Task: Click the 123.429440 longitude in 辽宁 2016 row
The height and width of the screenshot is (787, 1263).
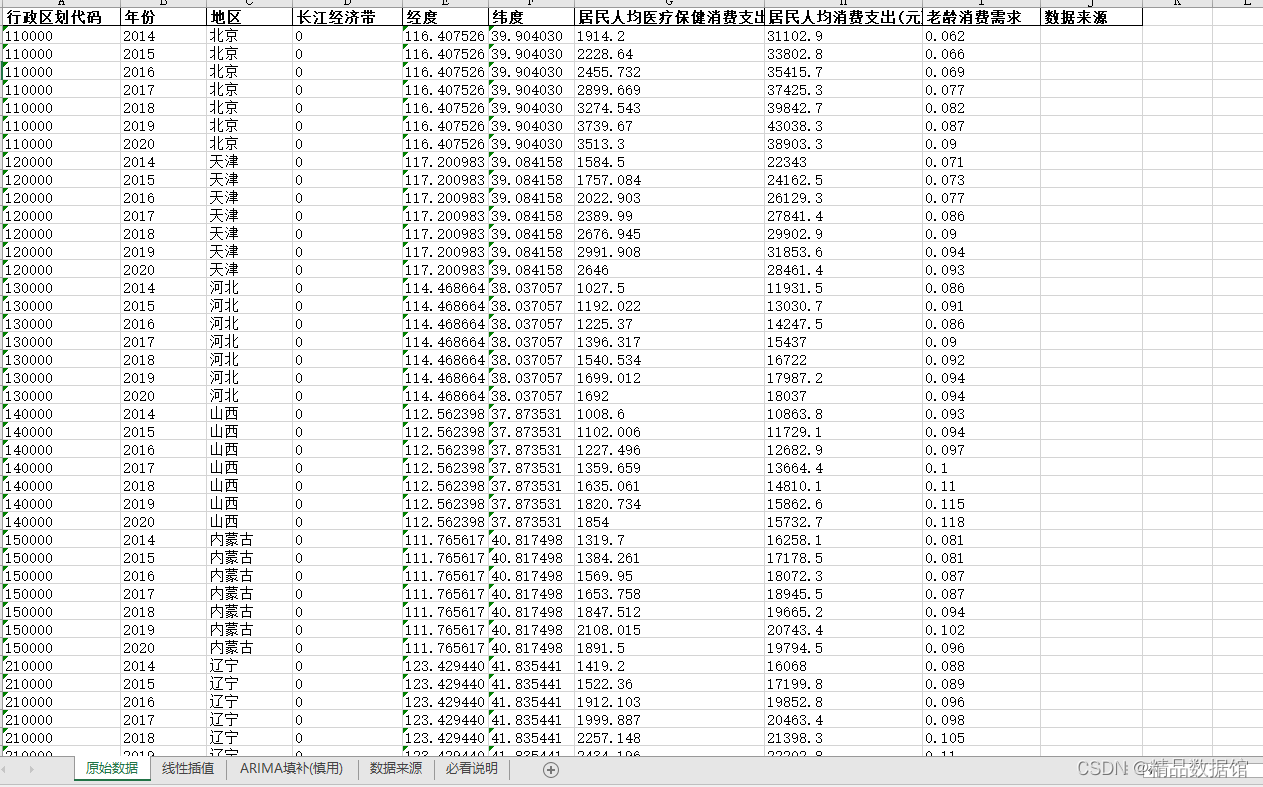Action: pos(445,702)
